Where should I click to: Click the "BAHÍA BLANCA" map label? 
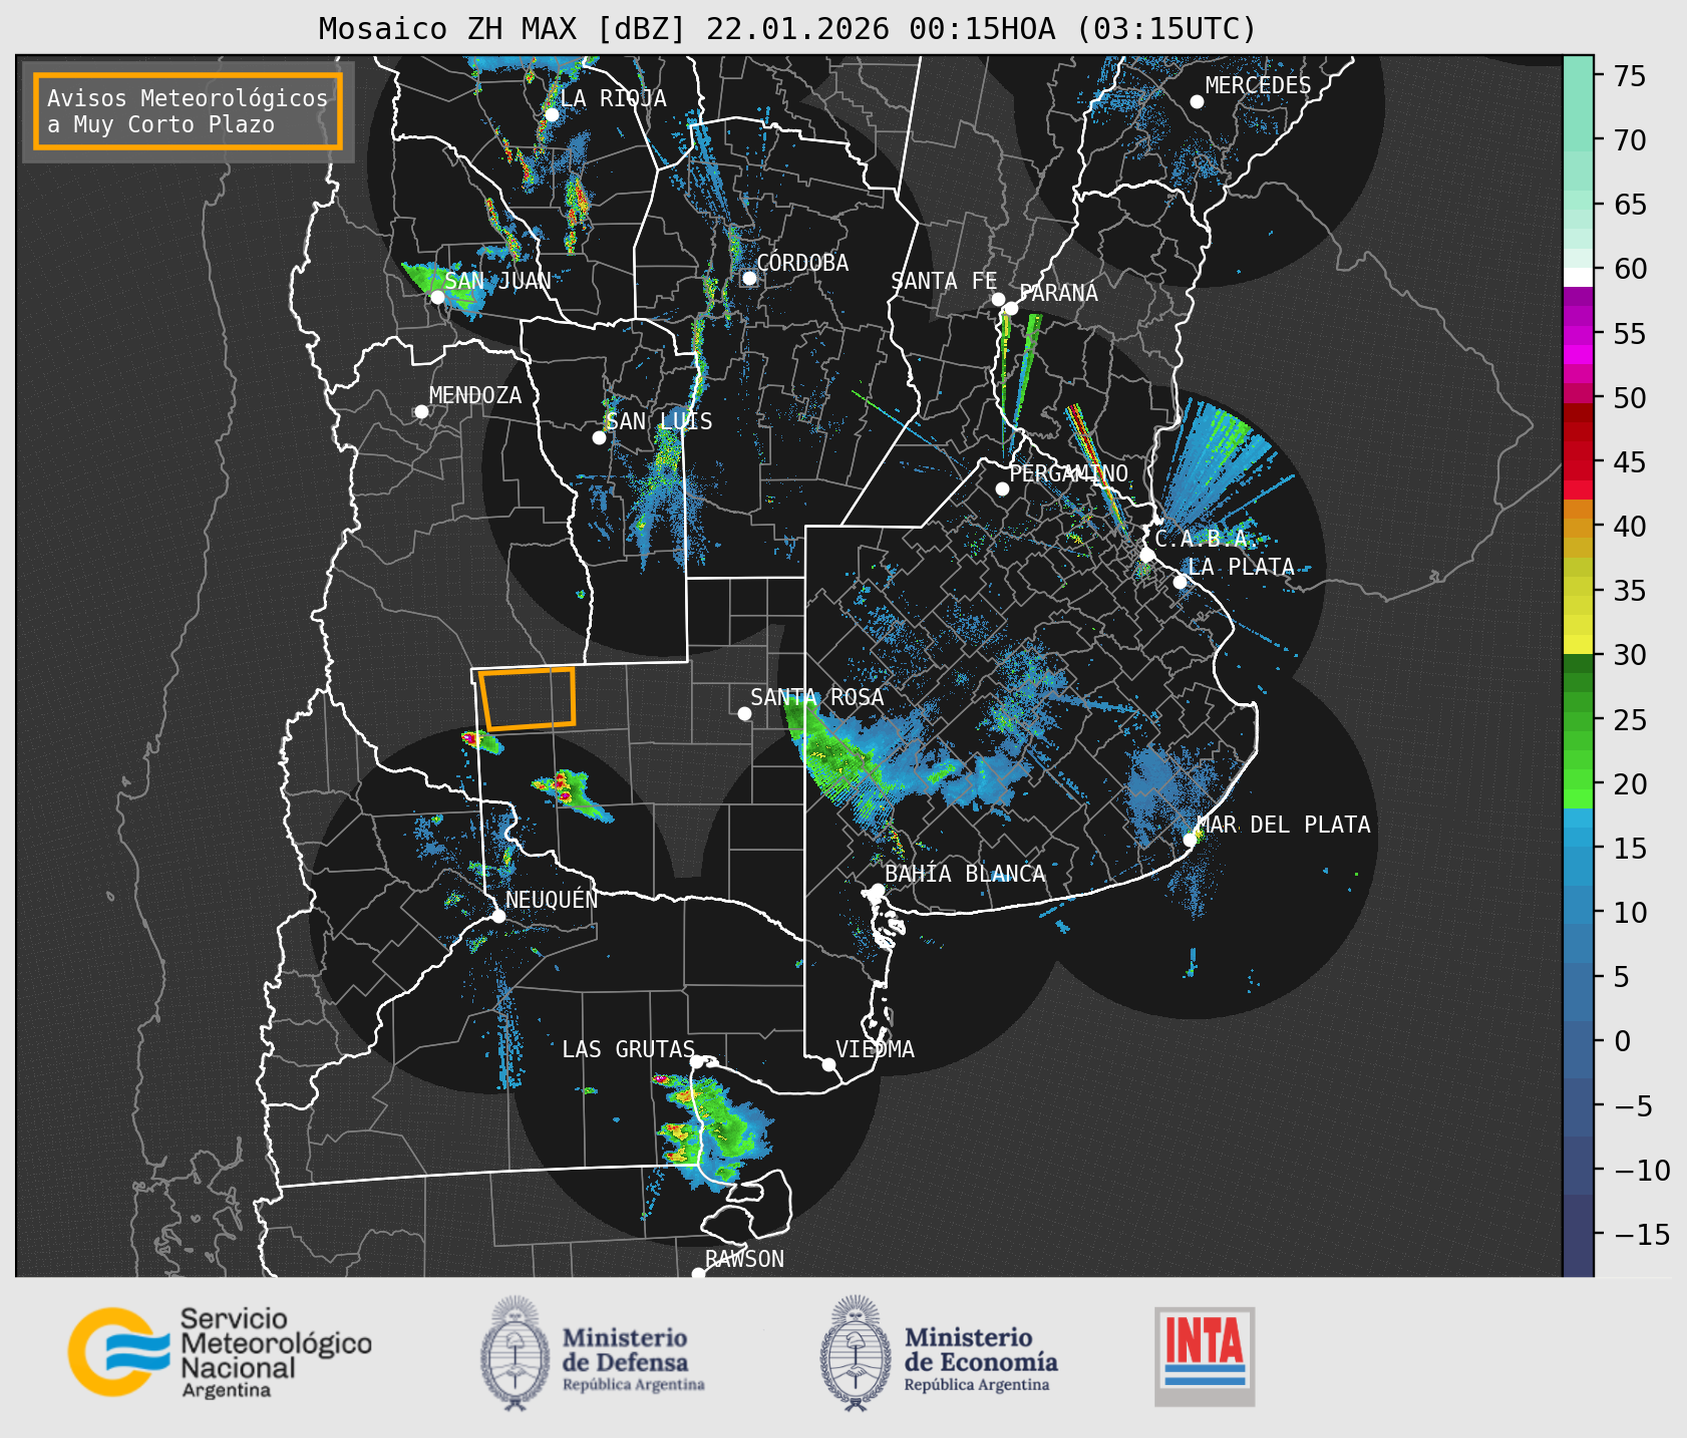(x=965, y=874)
